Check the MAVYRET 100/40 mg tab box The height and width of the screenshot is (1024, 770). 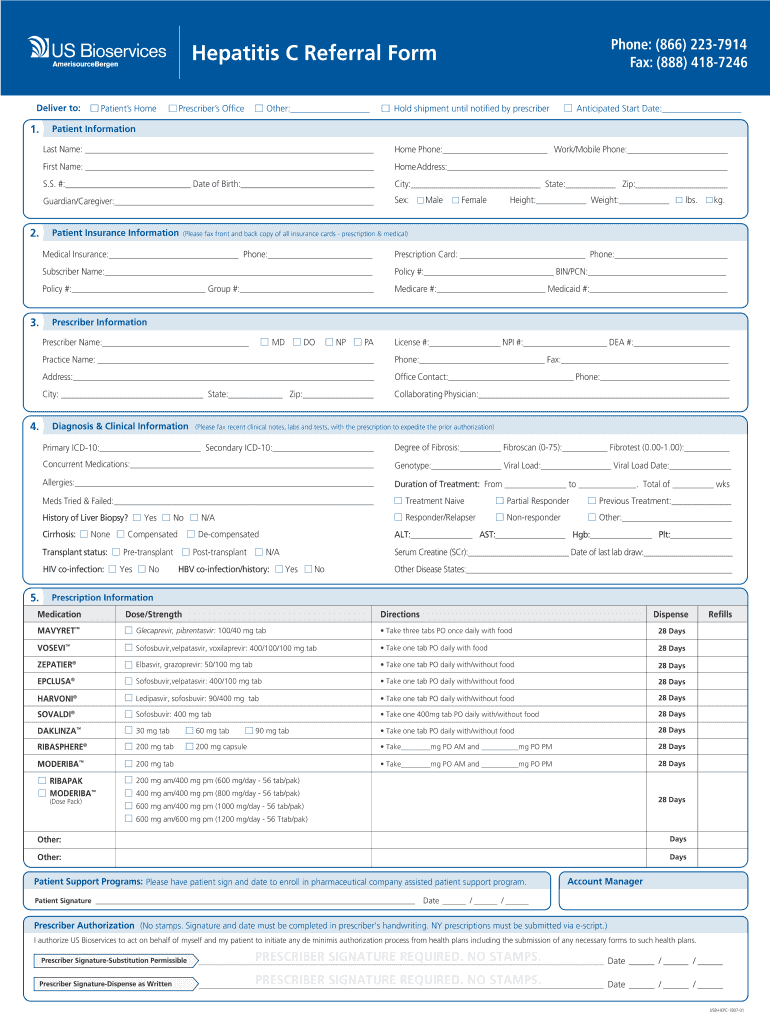coord(129,631)
